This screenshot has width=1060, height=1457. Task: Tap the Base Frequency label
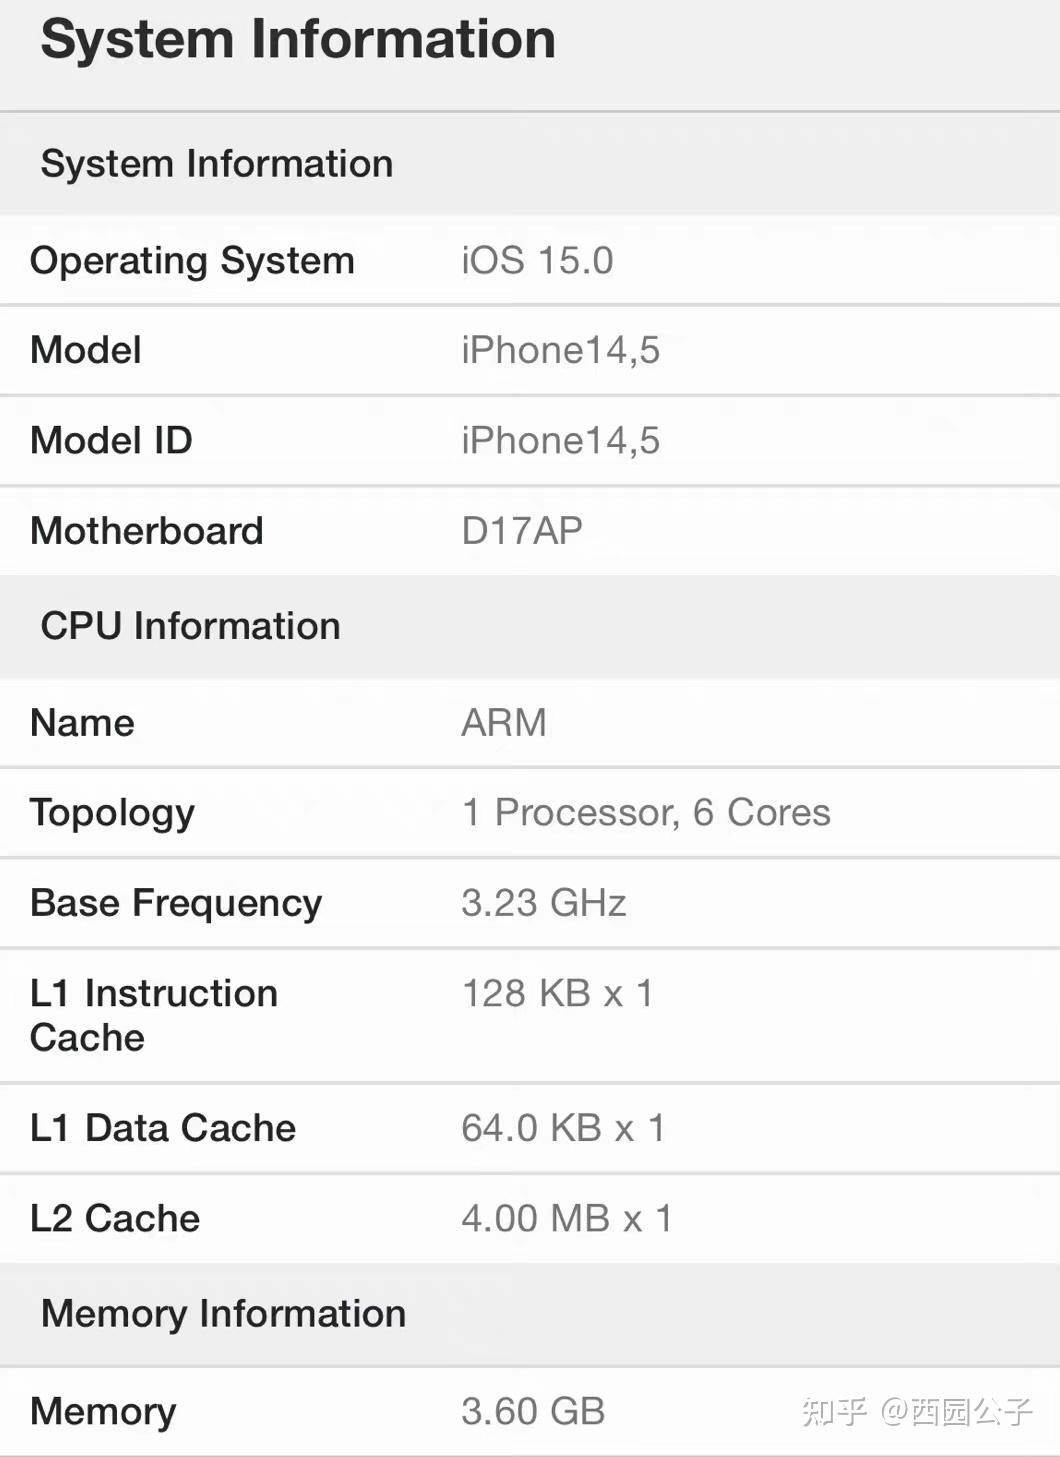coord(177,904)
